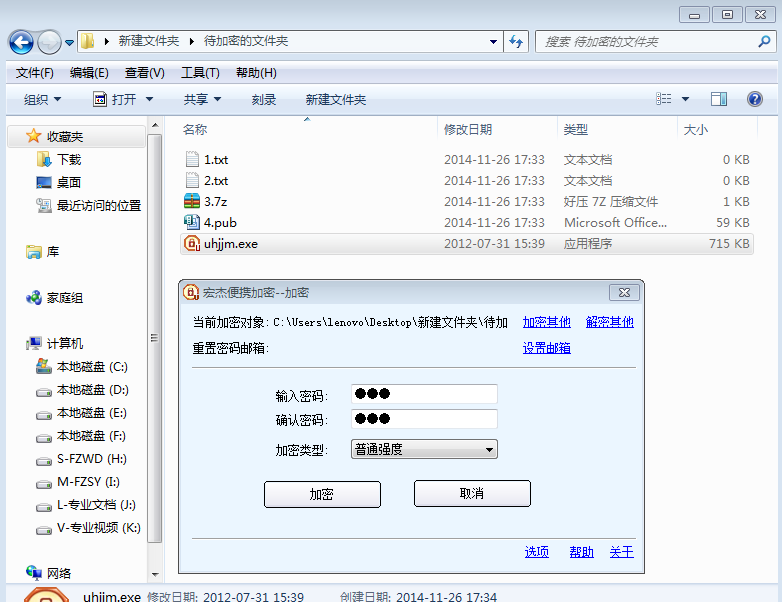Open the 加密类型 combo box
Screen dimensions: 782x602
(424, 449)
